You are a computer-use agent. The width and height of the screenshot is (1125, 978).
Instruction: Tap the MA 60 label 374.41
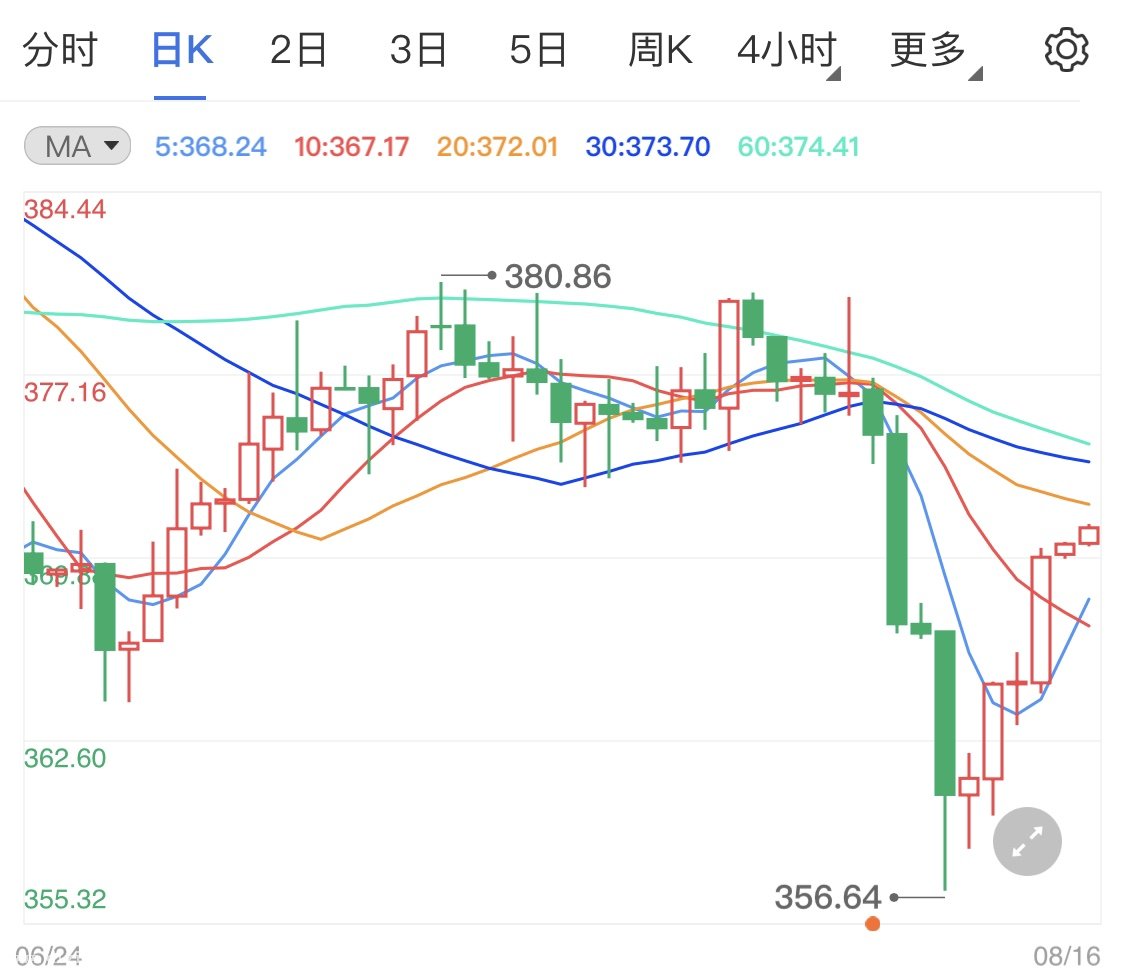coord(798,148)
